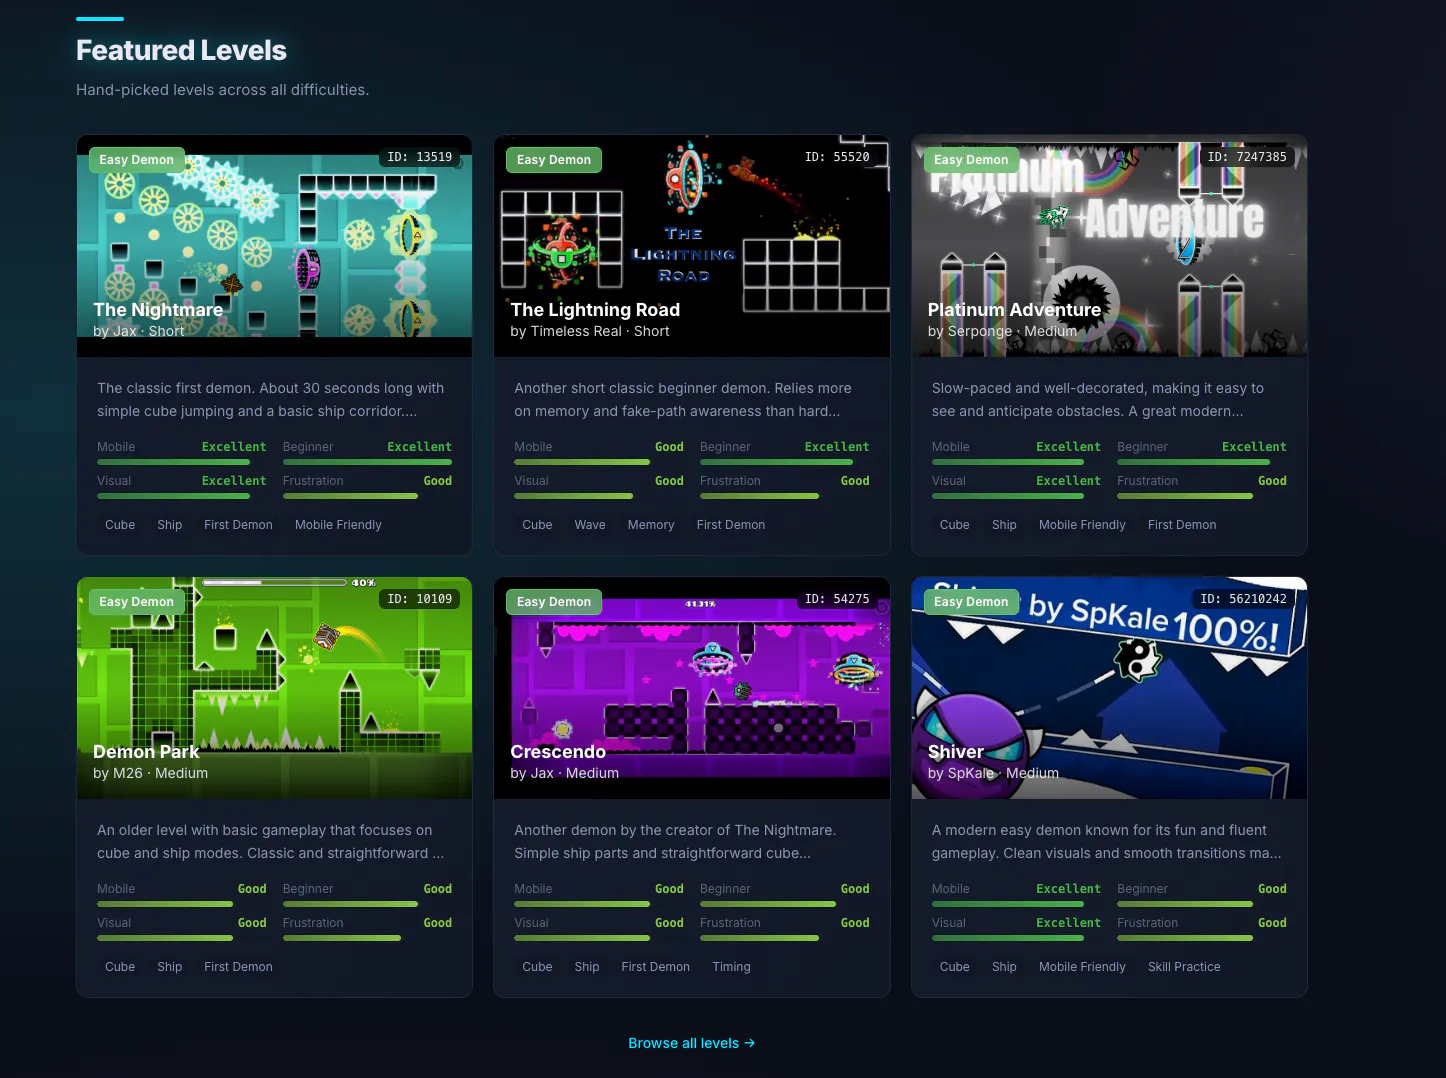The width and height of the screenshot is (1446, 1078).
Task: Click the Beginner rating bar on Platinum Adventure
Action: tap(1202, 462)
